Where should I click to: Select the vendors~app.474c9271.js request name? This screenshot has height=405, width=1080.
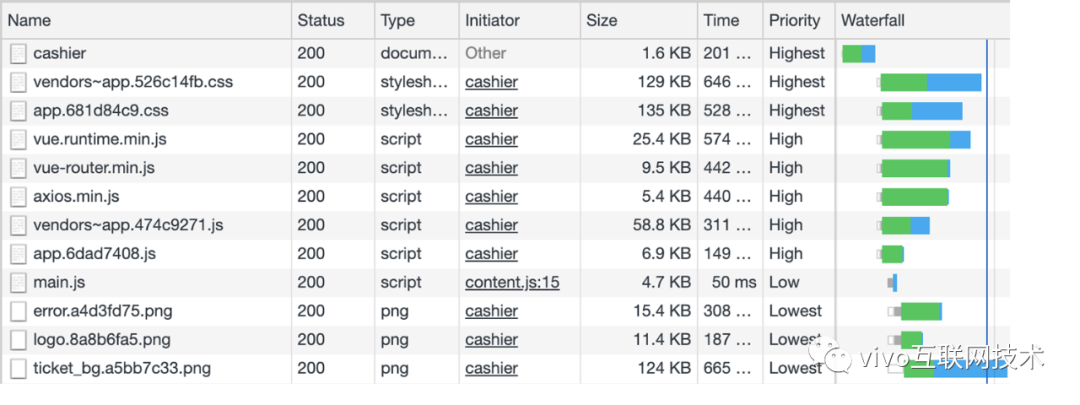(x=128, y=226)
